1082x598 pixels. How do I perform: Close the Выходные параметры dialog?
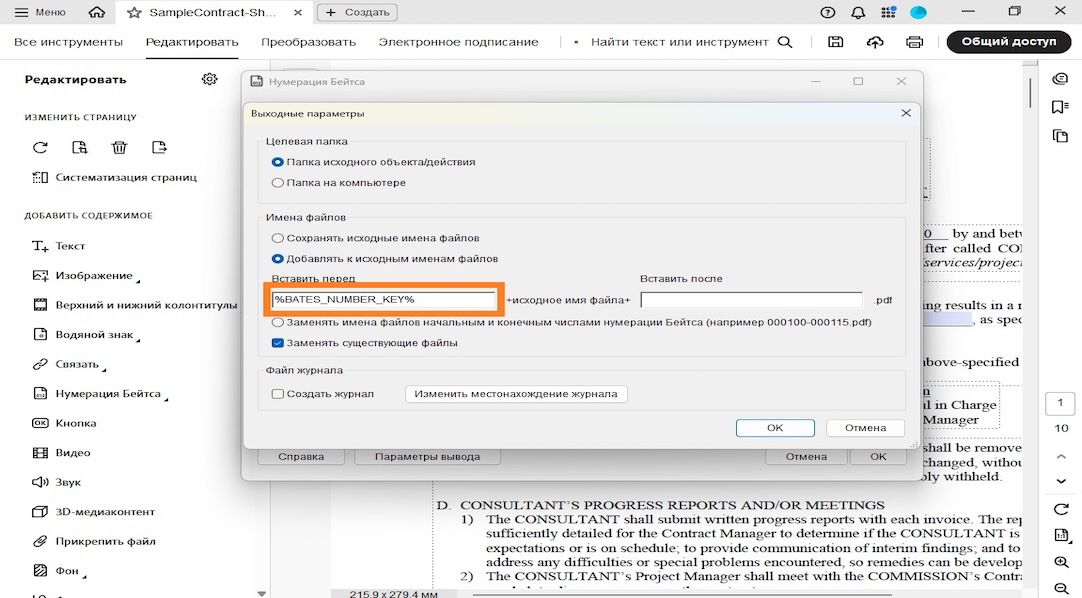pyautogui.click(x=906, y=113)
